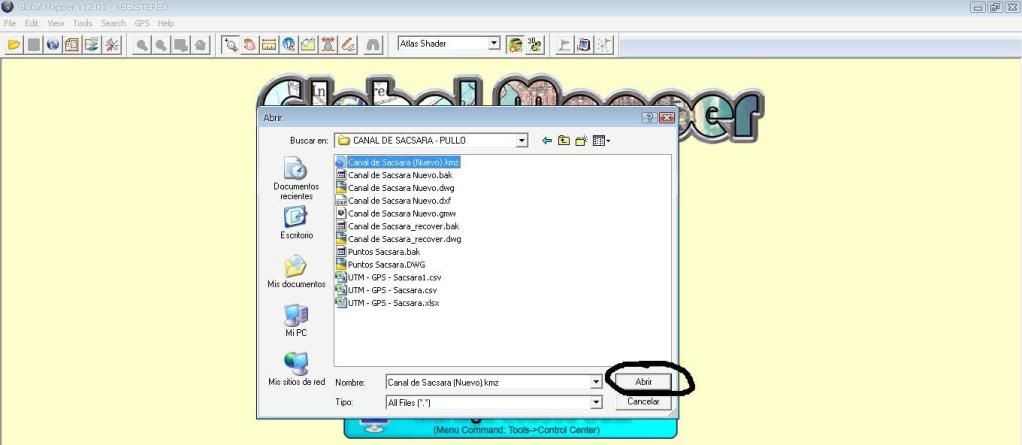Open Escritorio in places bar
The width and height of the screenshot is (1022, 445).
[297, 223]
